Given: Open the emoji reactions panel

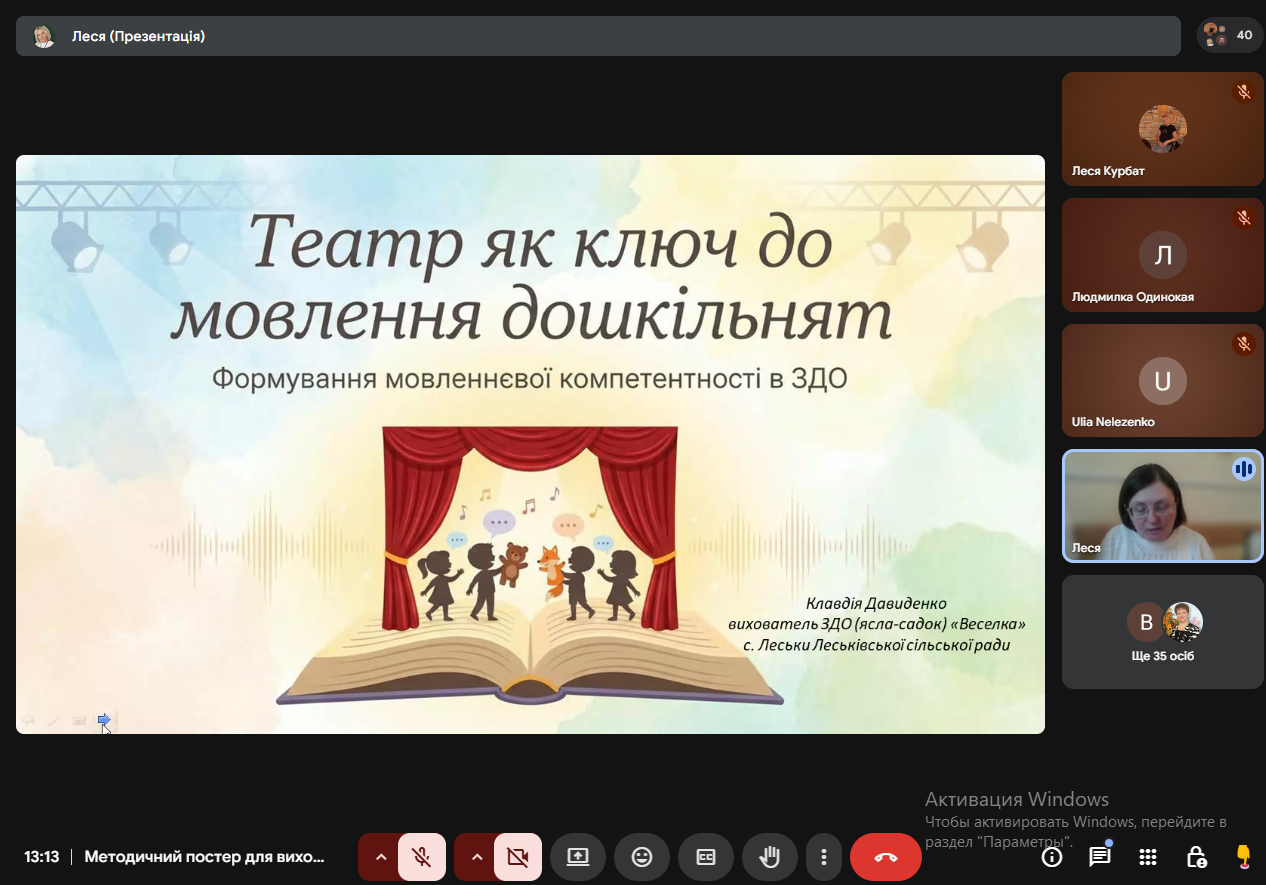Looking at the screenshot, I should coord(642,857).
